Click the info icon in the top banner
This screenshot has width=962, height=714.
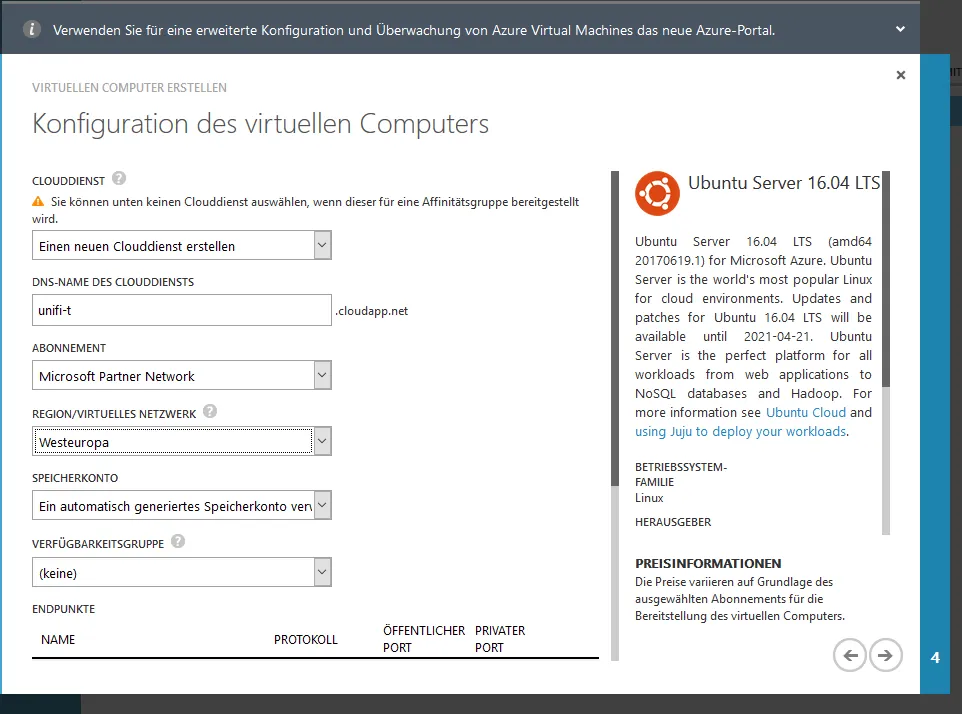tap(31, 29)
